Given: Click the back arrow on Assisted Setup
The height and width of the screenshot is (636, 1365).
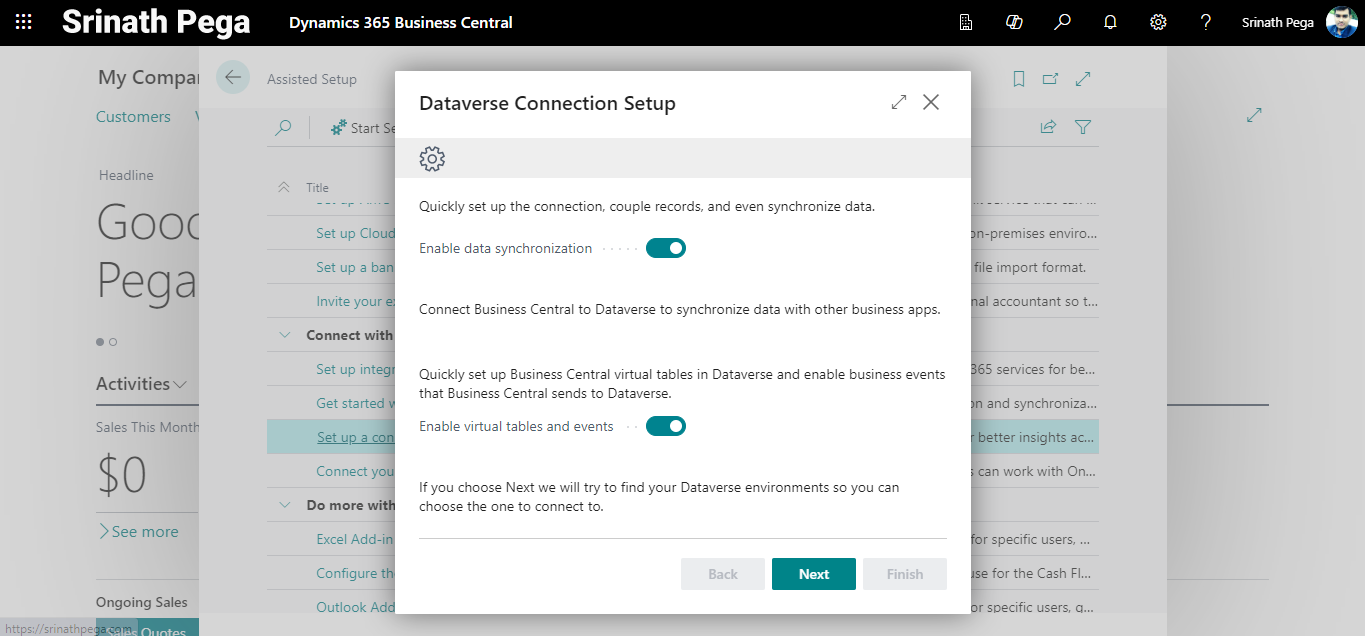Looking at the screenshot, I should 233,78.
